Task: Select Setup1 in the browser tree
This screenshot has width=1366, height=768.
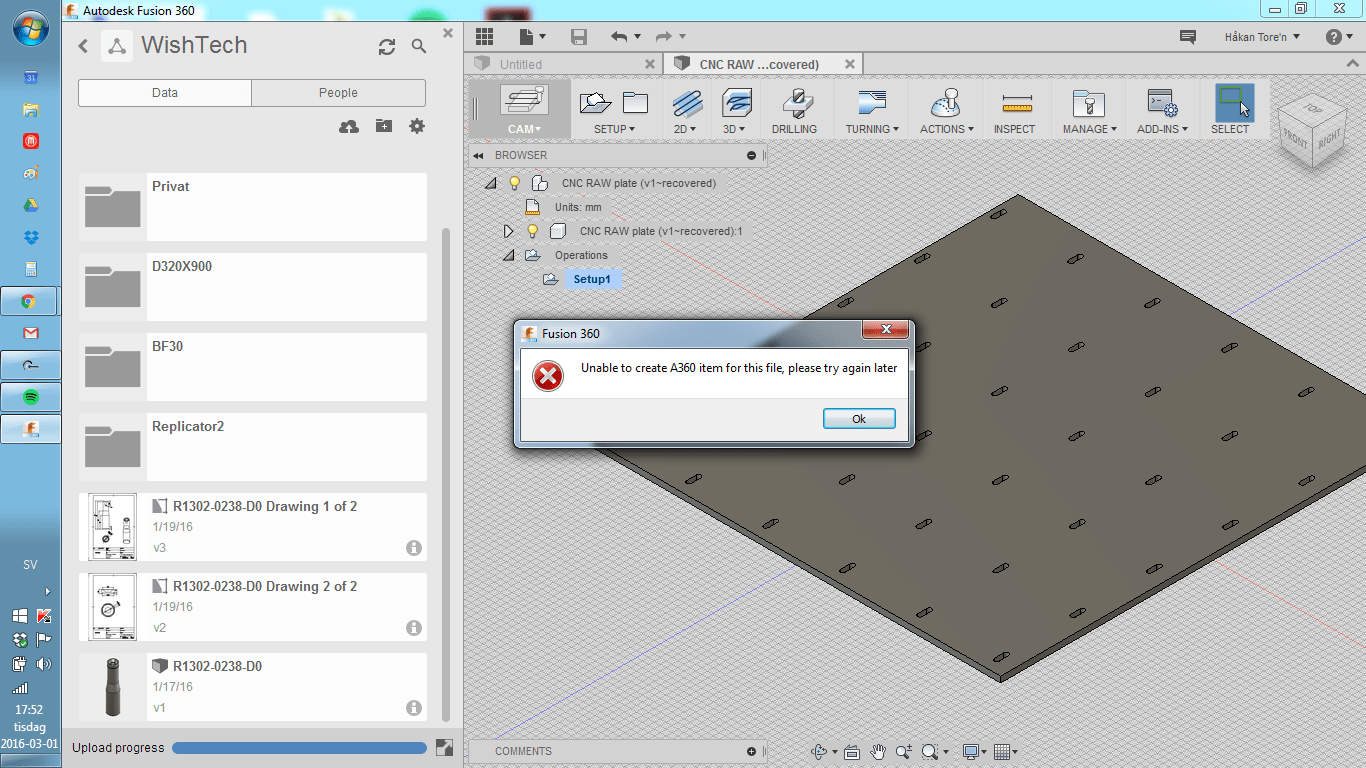Action: 592,279
